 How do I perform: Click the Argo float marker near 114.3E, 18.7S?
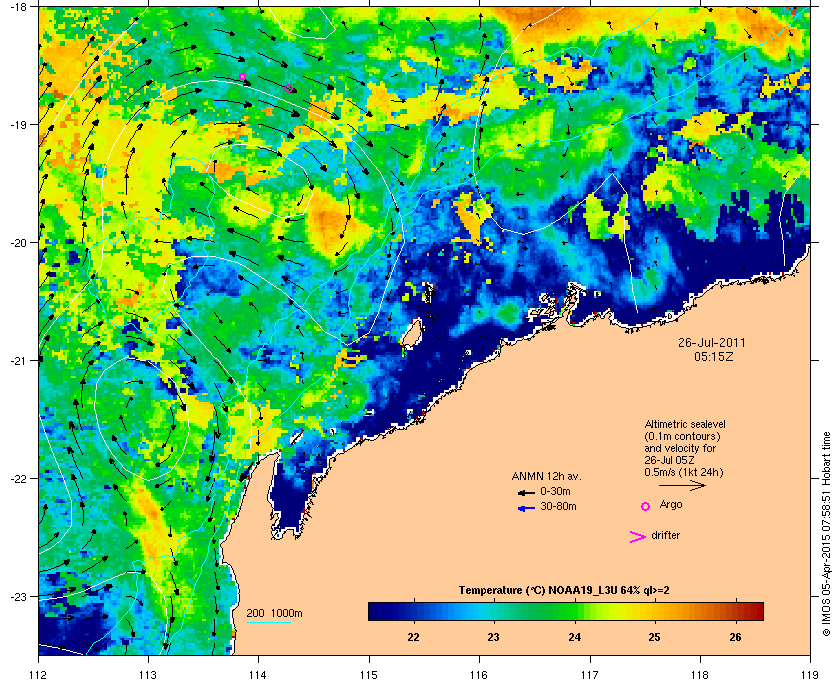288,88
